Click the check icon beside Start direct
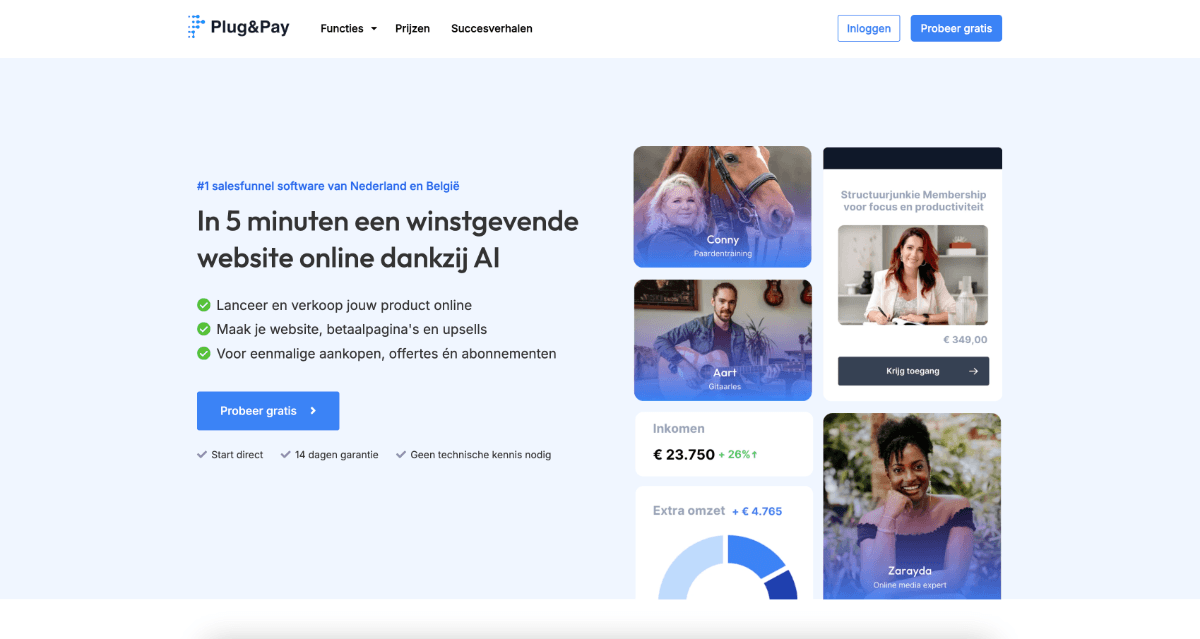The image size is (1200, 639). pyautogui.click(x=202, y=454)
